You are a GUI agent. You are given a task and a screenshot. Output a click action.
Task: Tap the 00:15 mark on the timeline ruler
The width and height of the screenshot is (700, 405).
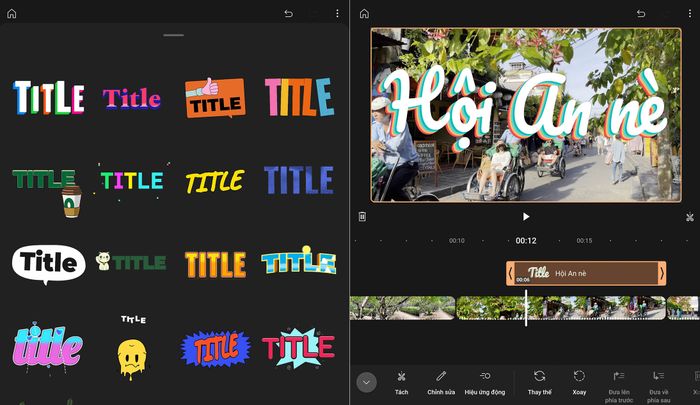click(584, 241)
